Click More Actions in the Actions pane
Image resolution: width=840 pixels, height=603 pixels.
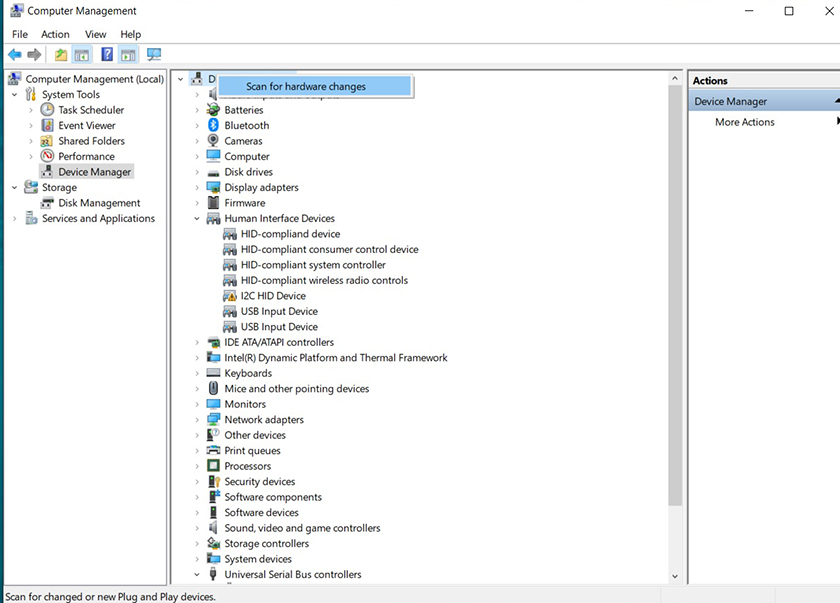[x=744, y=122]
